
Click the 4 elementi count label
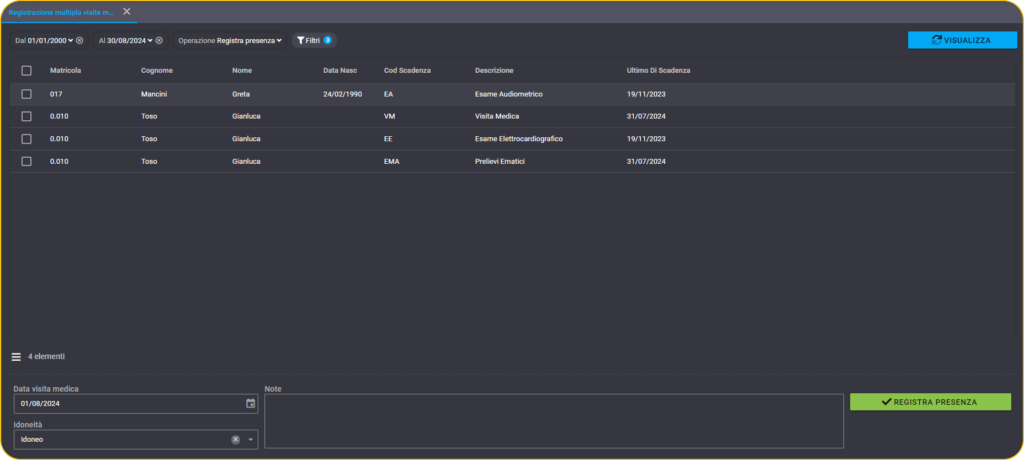pos(46,357)
